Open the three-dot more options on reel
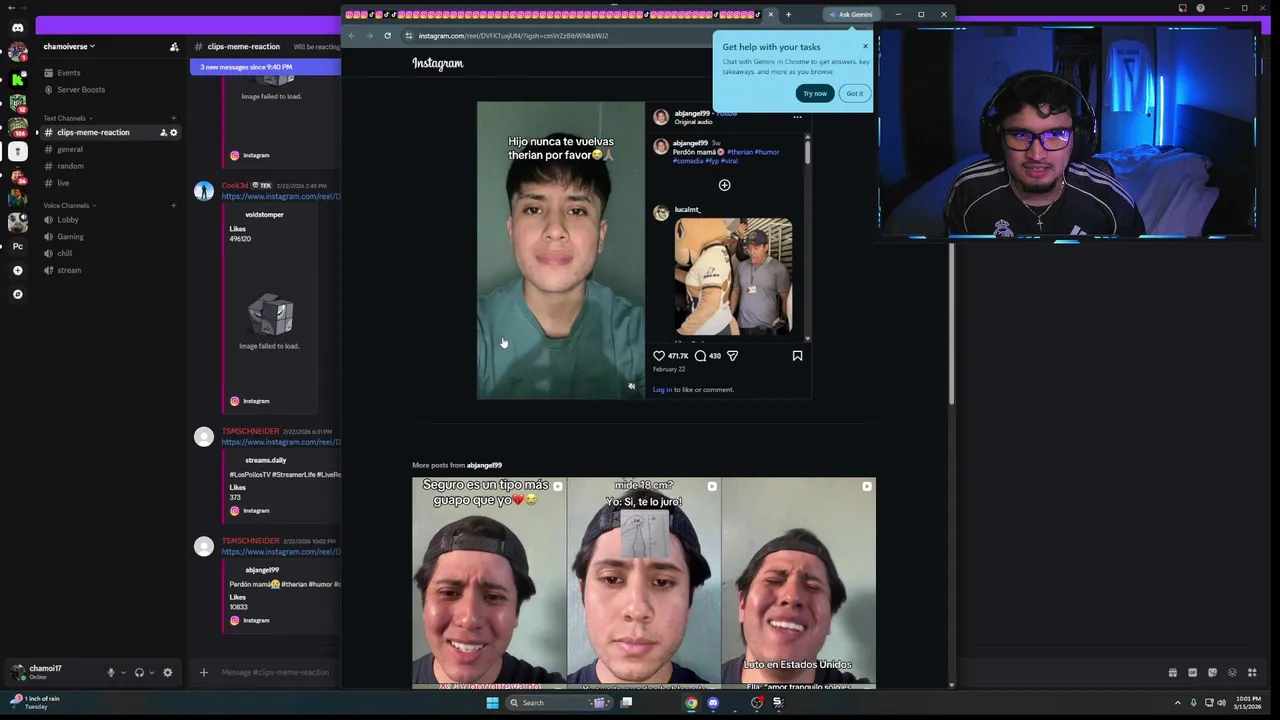This screenshot has width=1280, height=720. 797,117
